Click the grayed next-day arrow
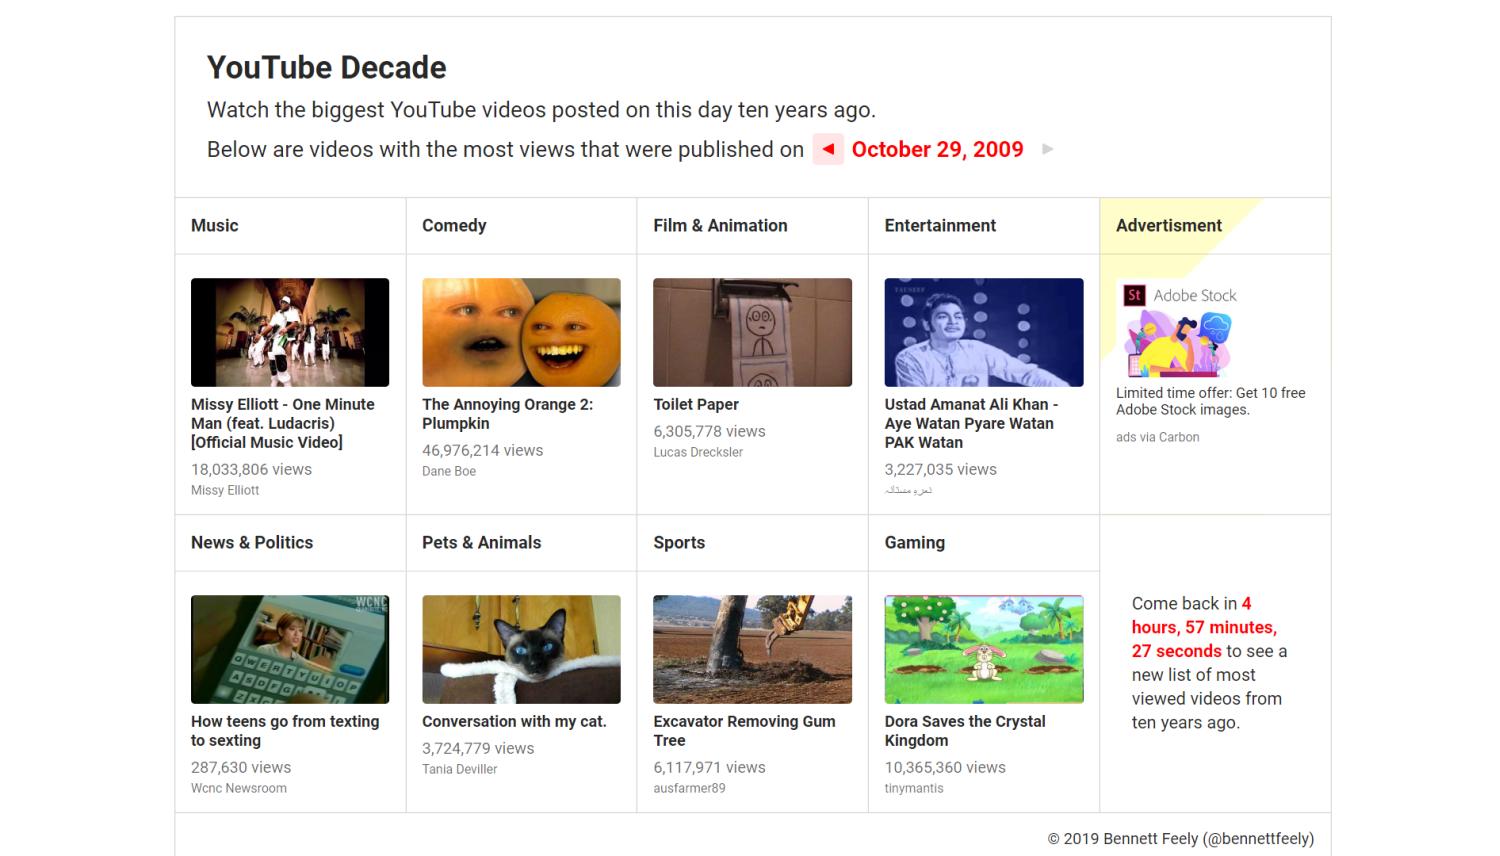1500x856 pixels. click(1047, 149)
